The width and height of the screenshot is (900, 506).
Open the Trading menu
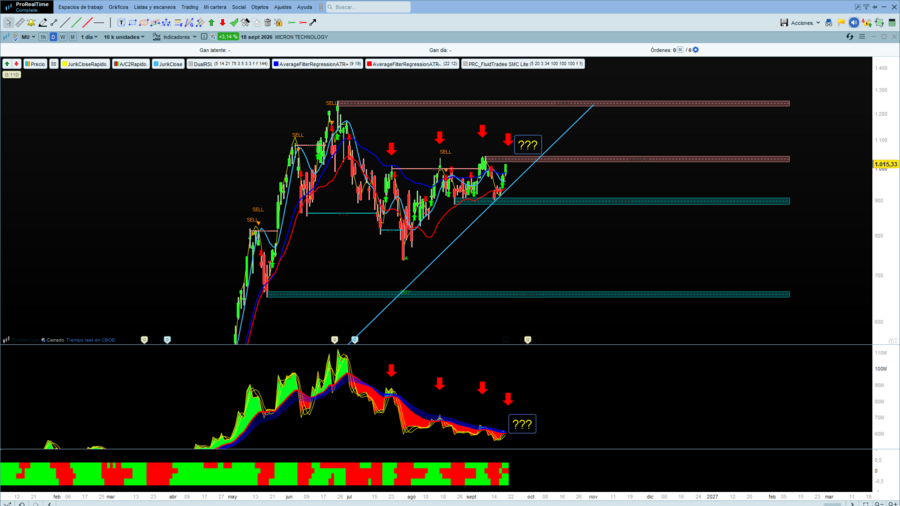189,7
